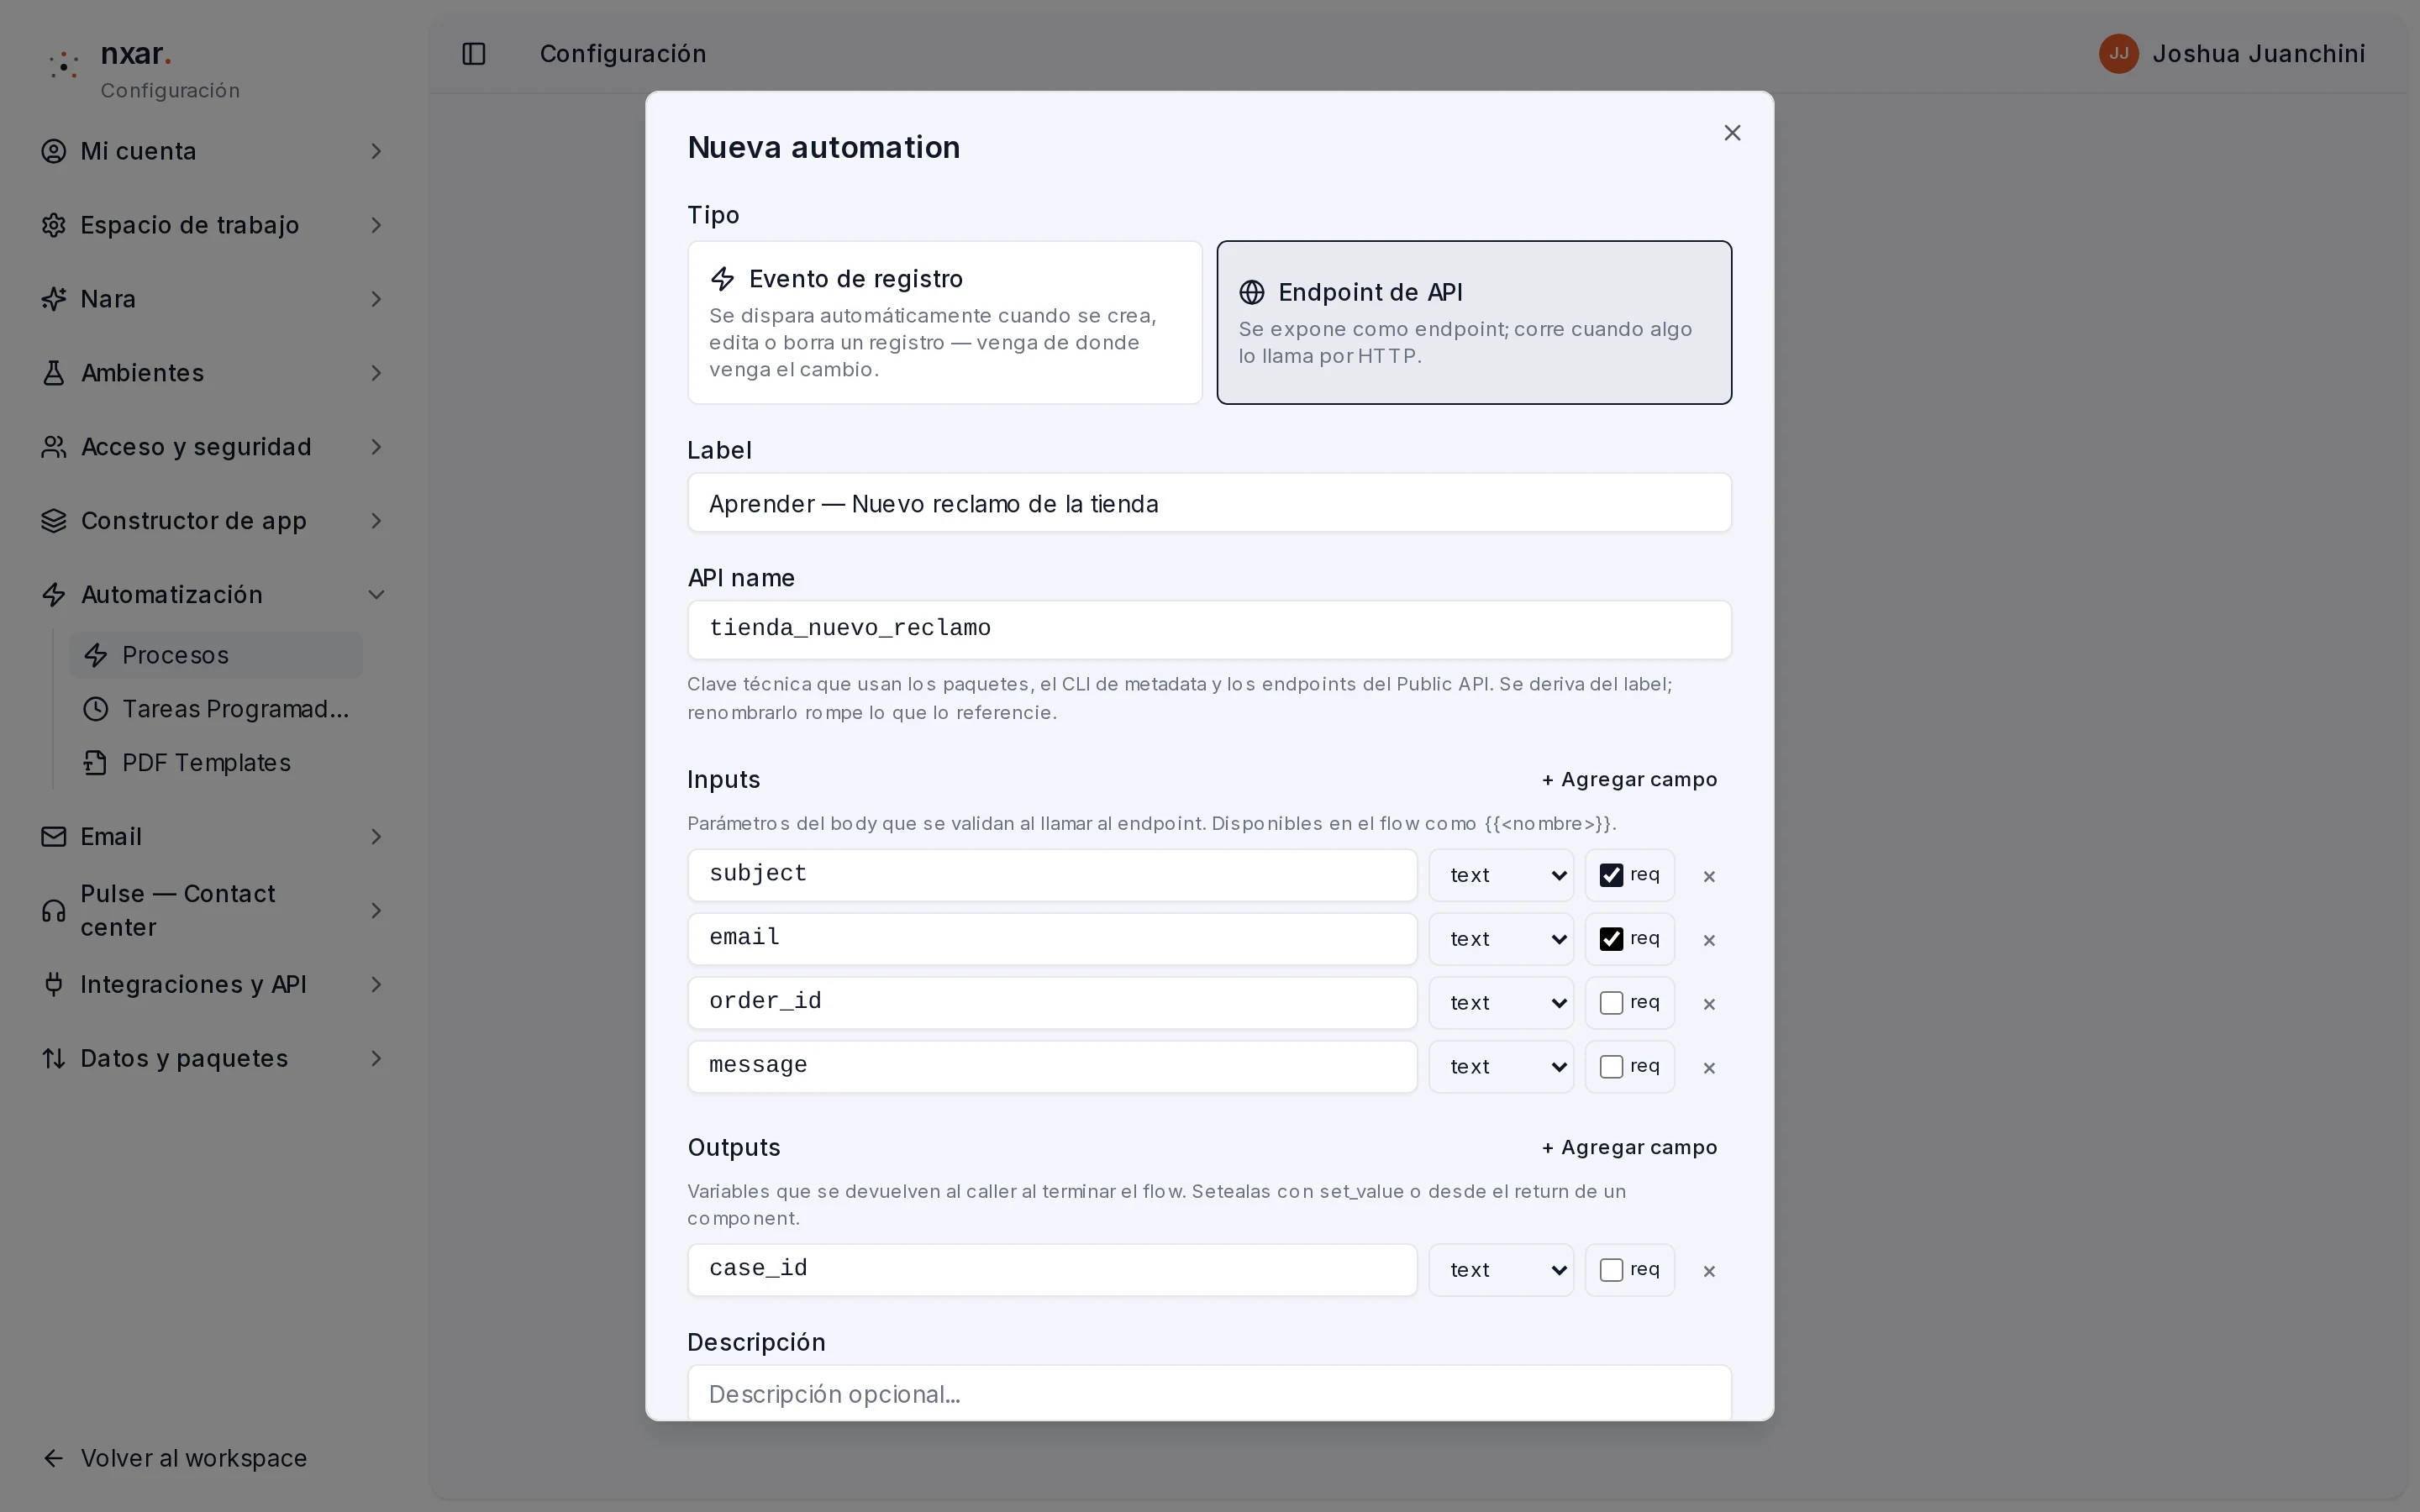Image resolution: width=2420 pixels, height=1512 pixels.
Task: Delete the order_id input row
Action: [x=1709, y=1005]
